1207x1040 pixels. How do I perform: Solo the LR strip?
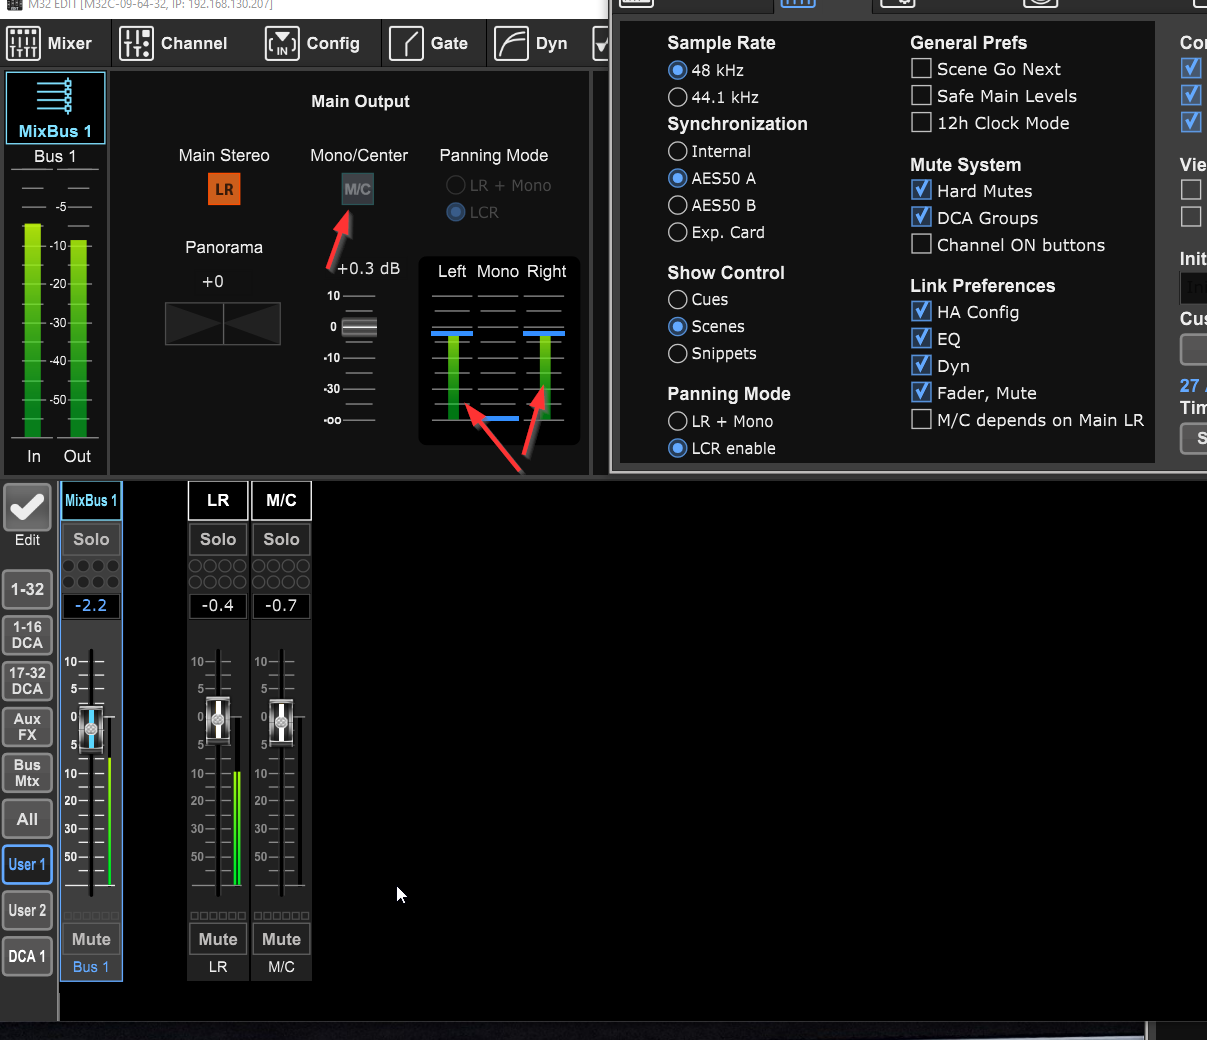[x=218, y=540]
